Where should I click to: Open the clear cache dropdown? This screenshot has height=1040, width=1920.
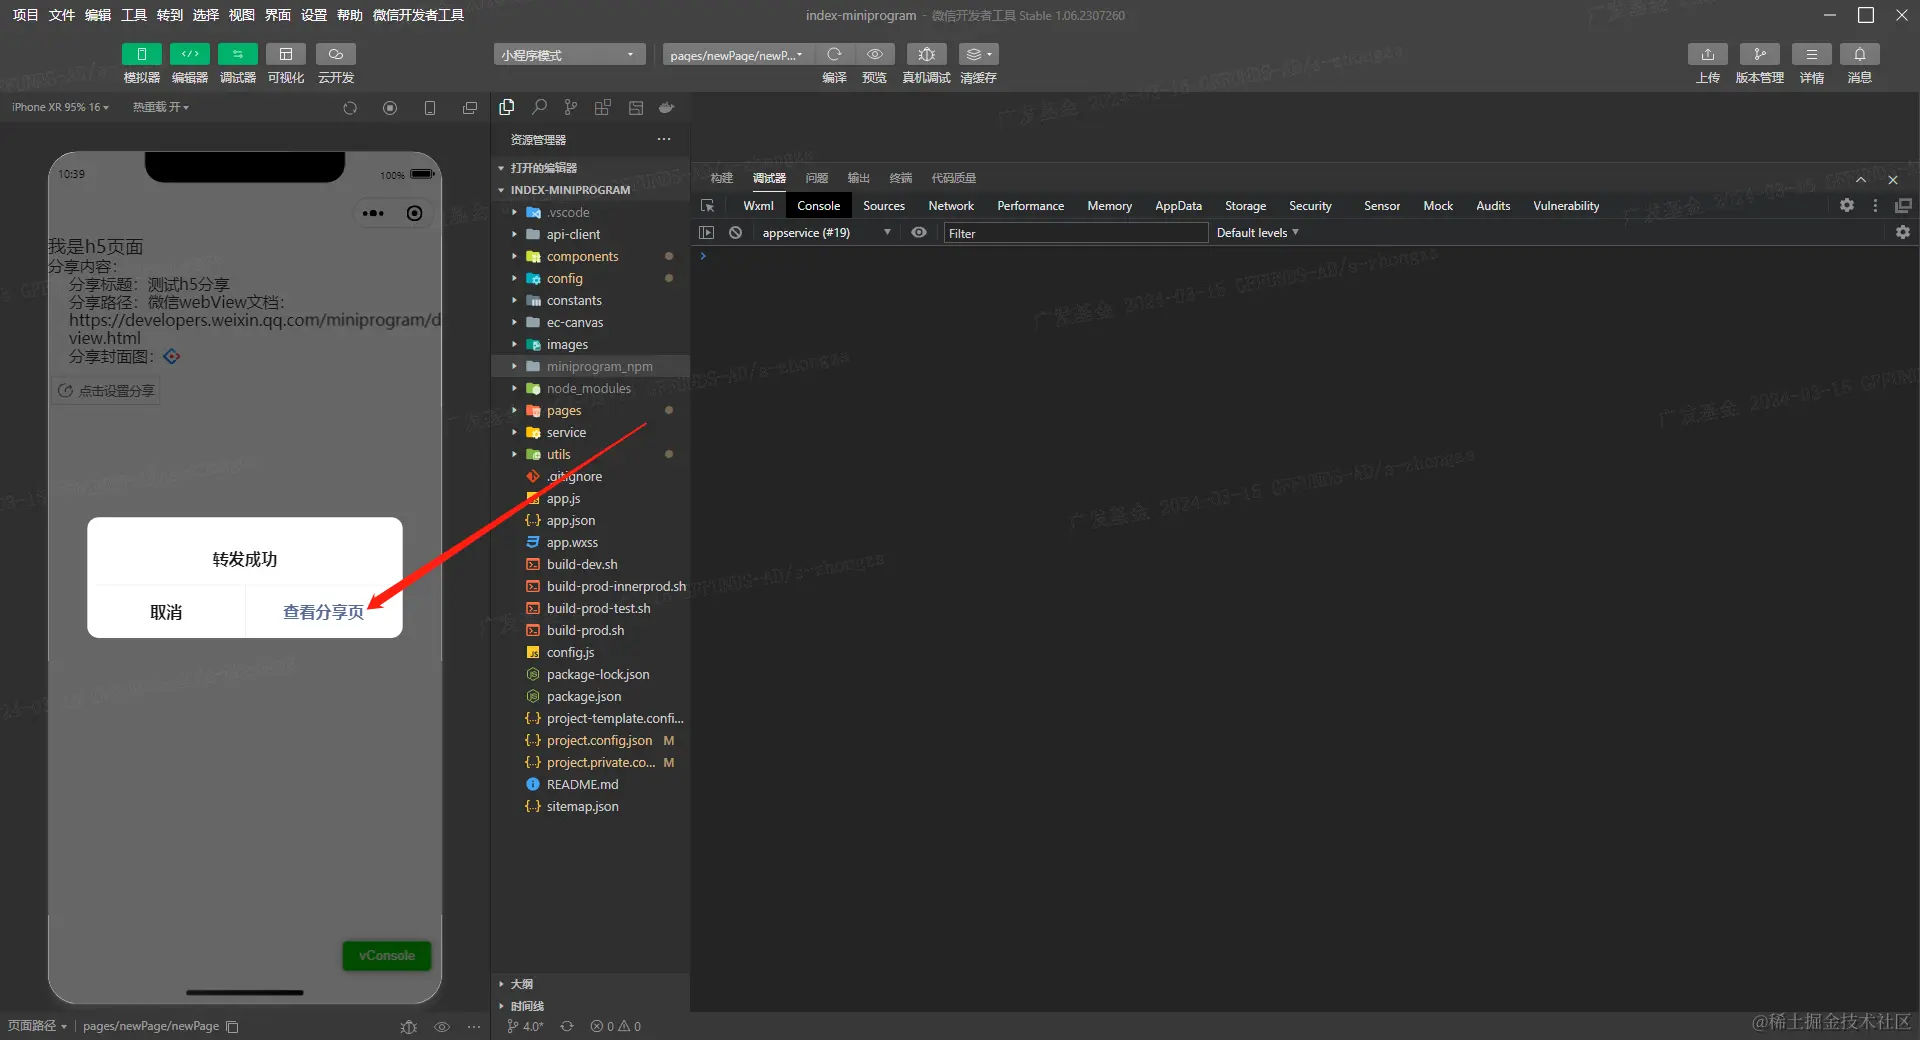click(x=978, y=54)
